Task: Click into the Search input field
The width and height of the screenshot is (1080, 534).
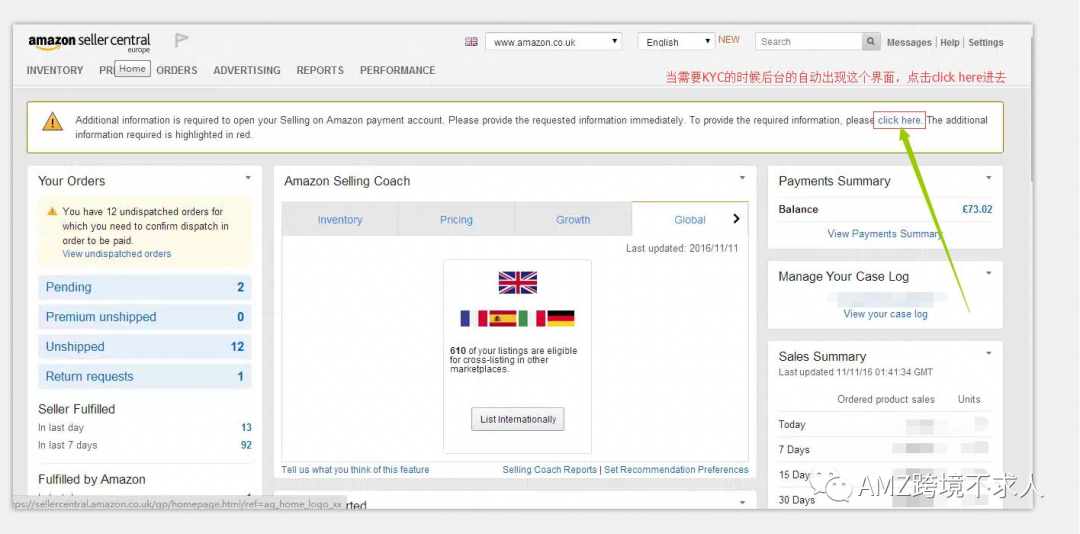Action: [x=809, y=42]
